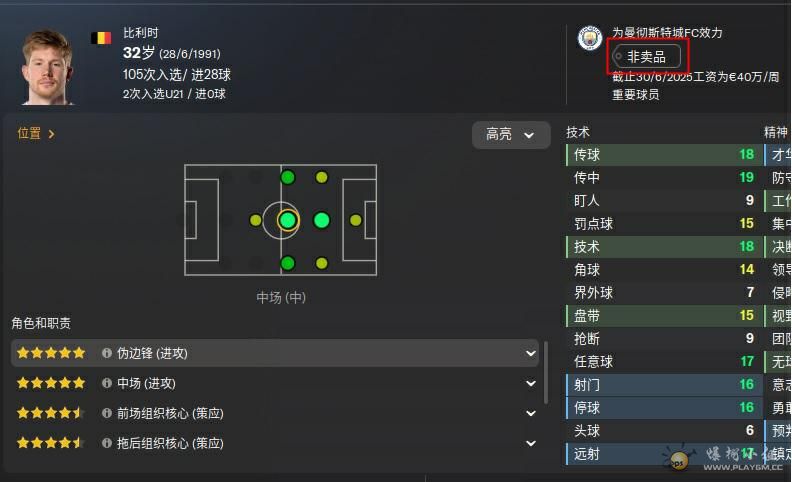The image size is (792, 482).
Task: Select the ringed central midfield position dot
Action: click(288, 220)
